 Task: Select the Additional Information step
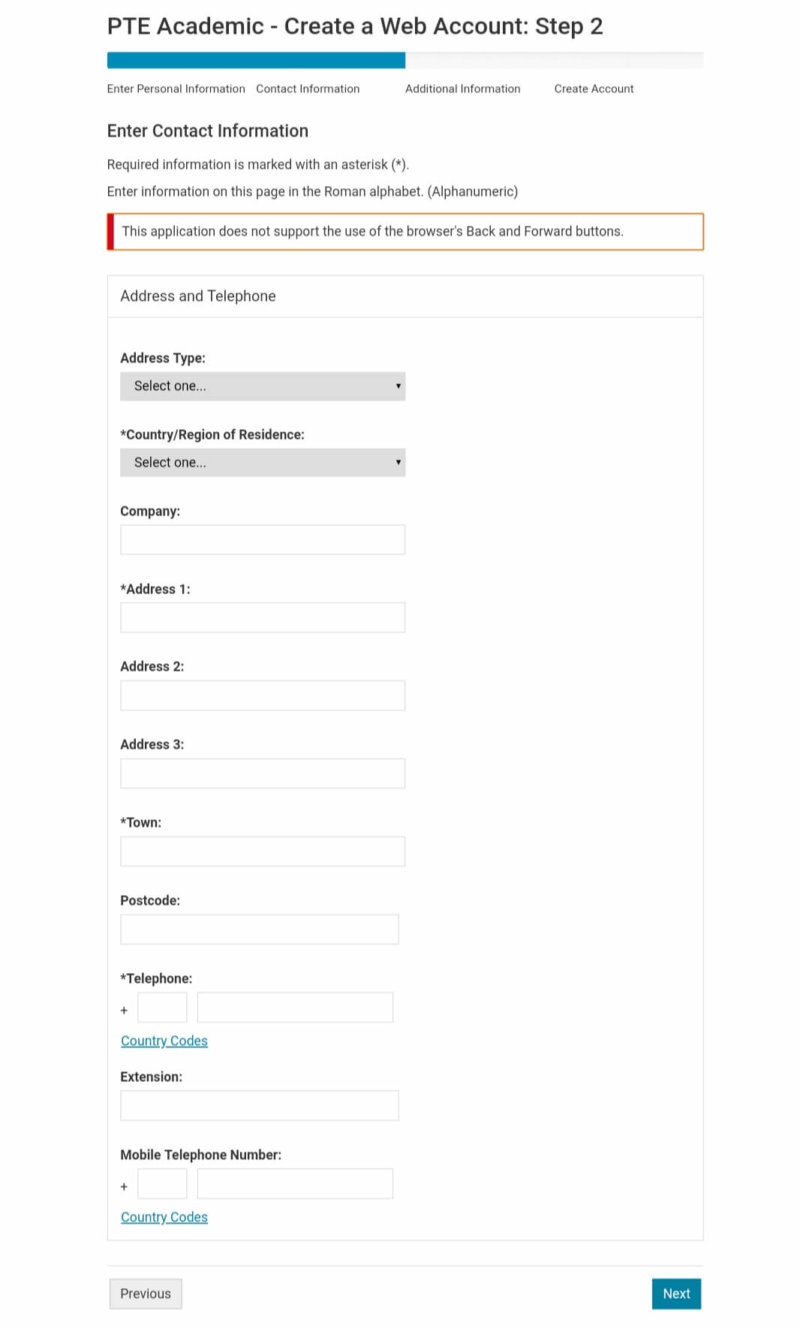tap(462, 88)
